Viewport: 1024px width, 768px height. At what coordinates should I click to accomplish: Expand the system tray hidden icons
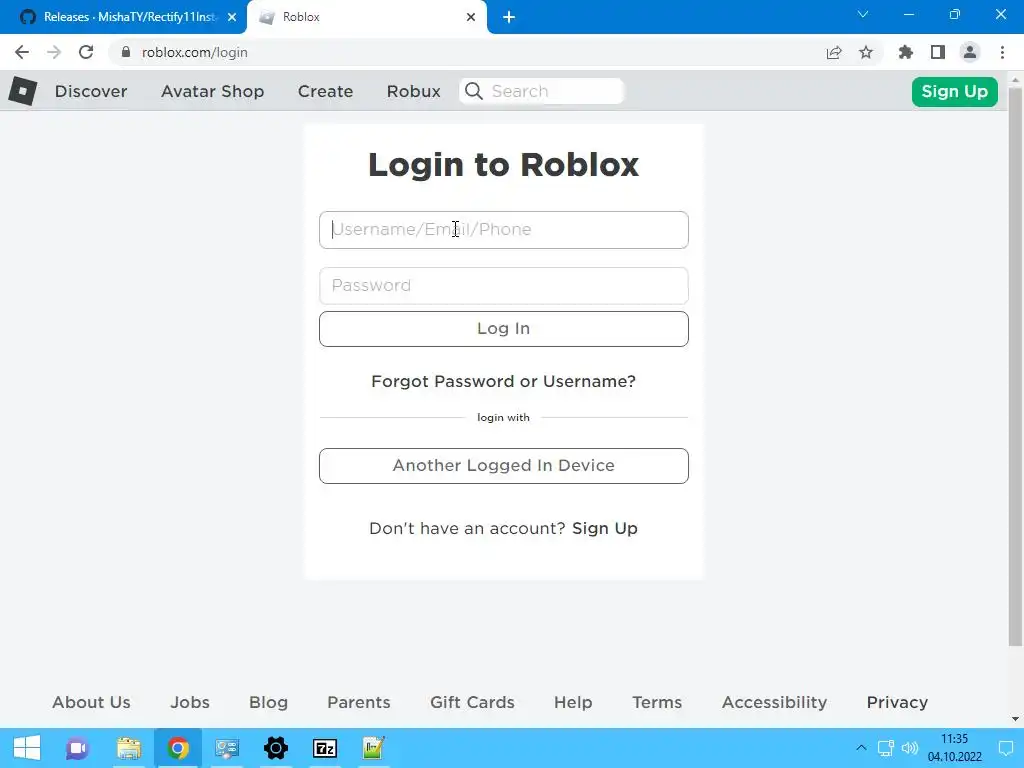(861, 748)
